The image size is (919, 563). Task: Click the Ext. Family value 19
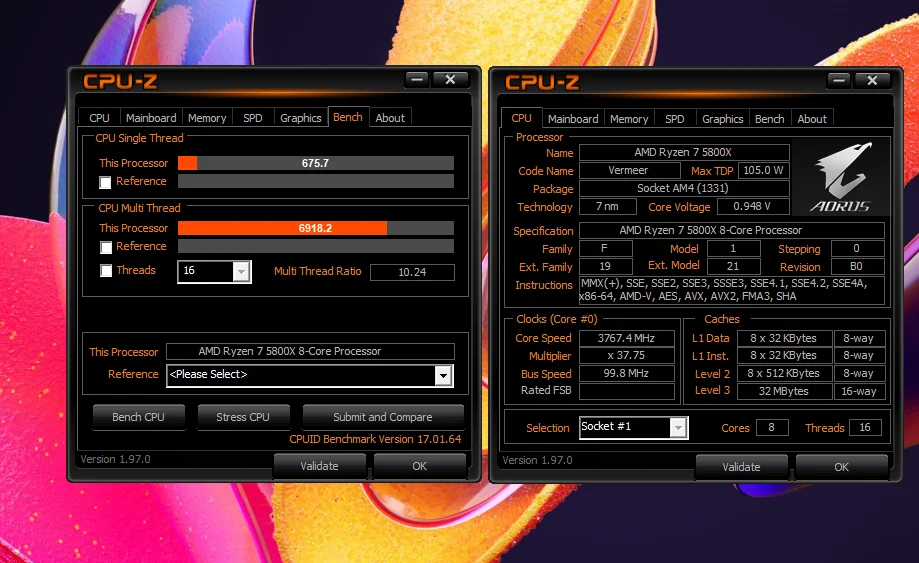(605, 267)
